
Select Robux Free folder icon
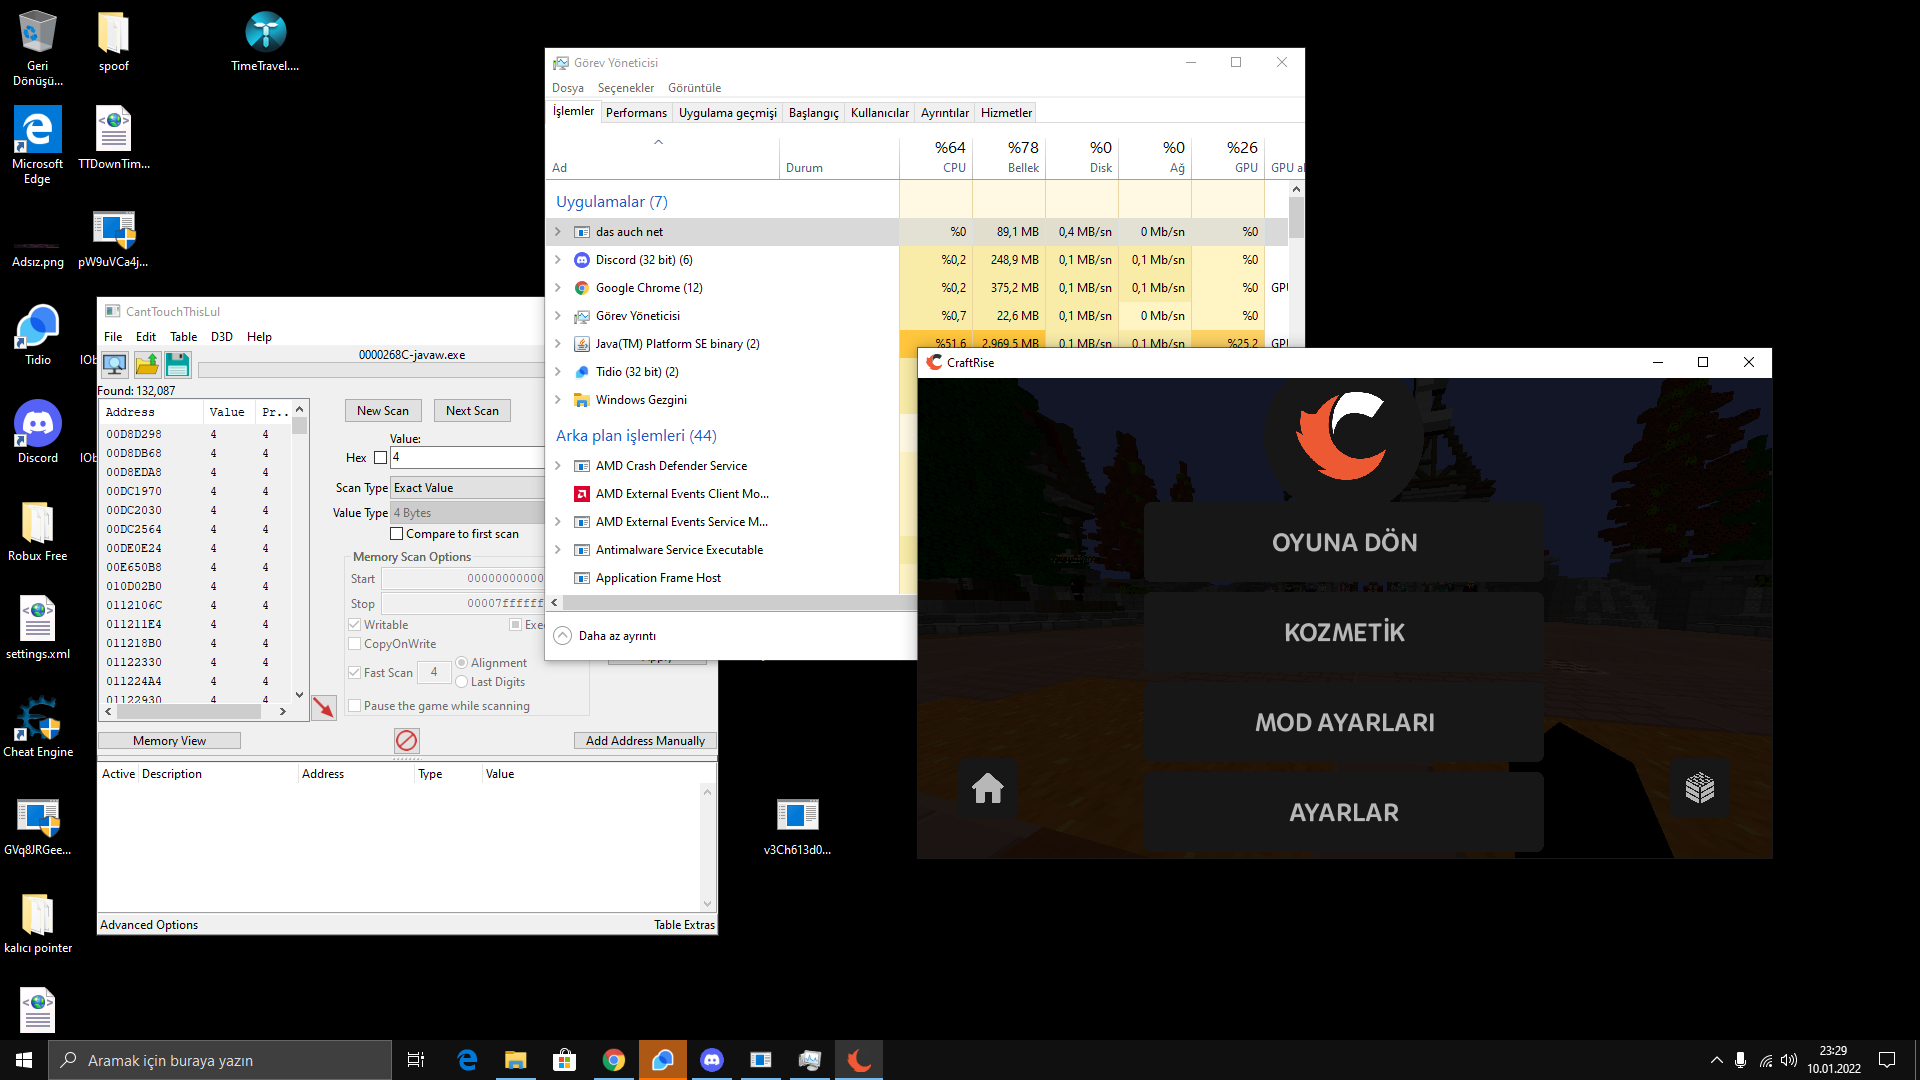coord(38,530)
